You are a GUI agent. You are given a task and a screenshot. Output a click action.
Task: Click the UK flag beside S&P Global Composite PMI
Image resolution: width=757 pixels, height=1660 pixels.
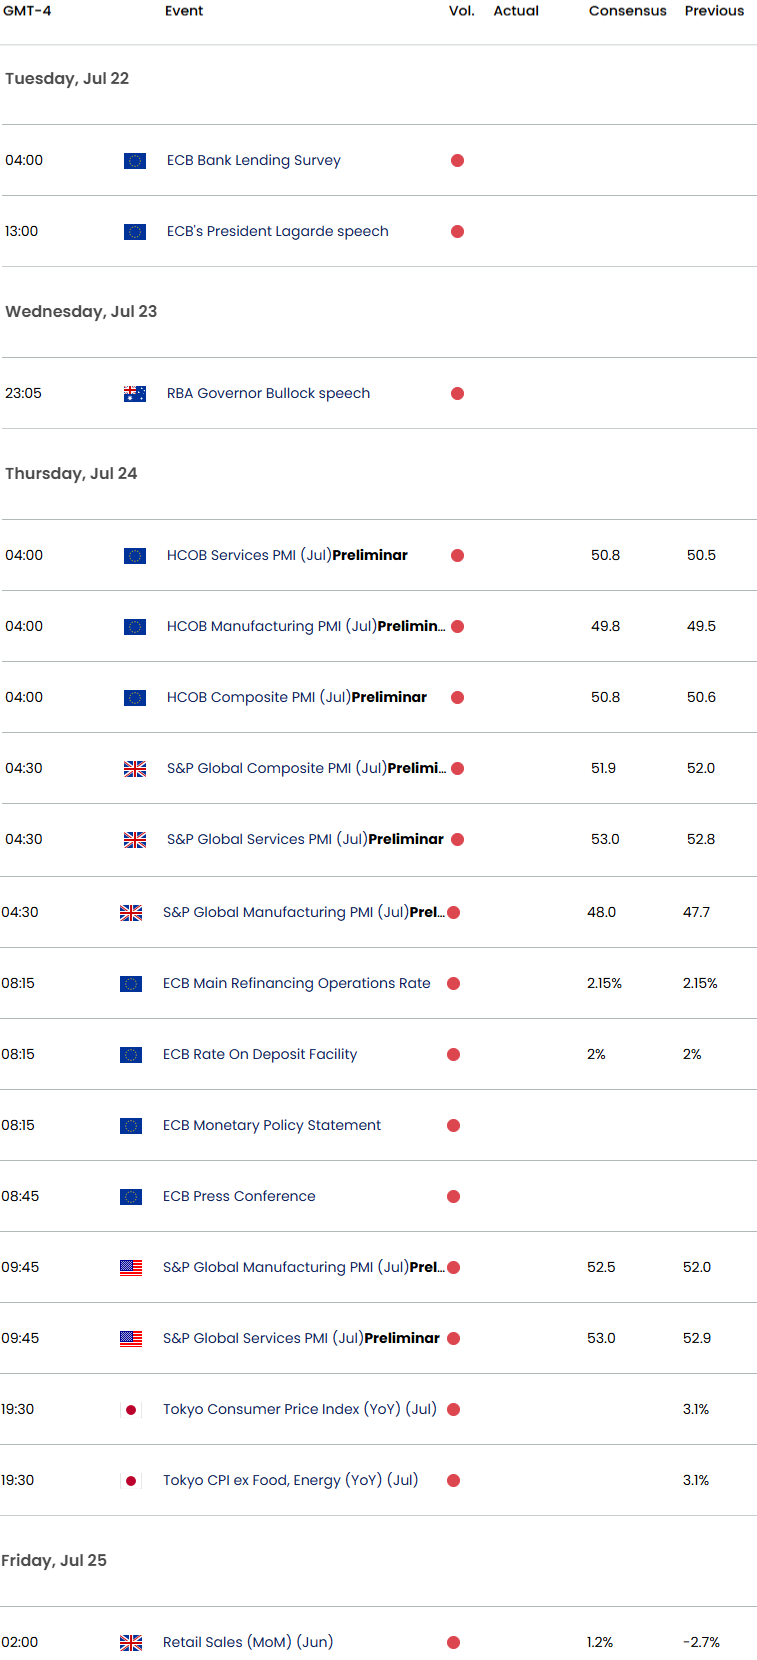coord(135,769)
